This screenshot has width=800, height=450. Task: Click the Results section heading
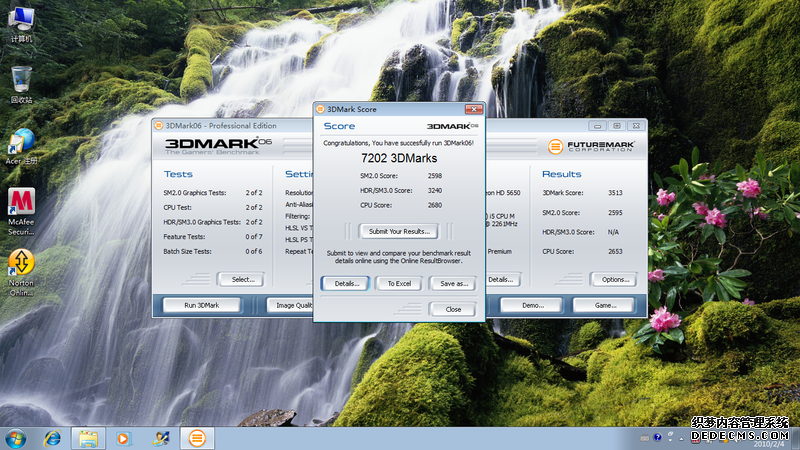(562, 174)
